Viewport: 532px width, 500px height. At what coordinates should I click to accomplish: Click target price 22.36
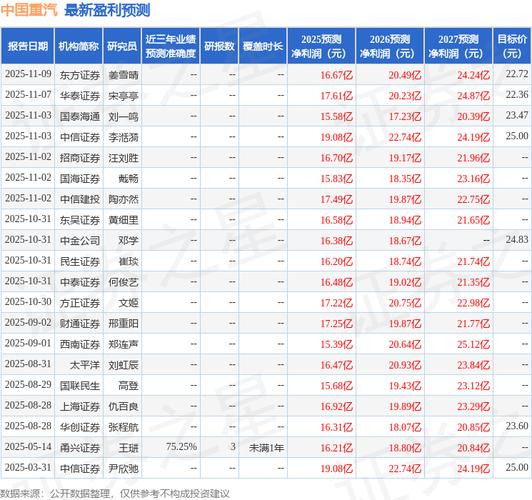point(517,95)
